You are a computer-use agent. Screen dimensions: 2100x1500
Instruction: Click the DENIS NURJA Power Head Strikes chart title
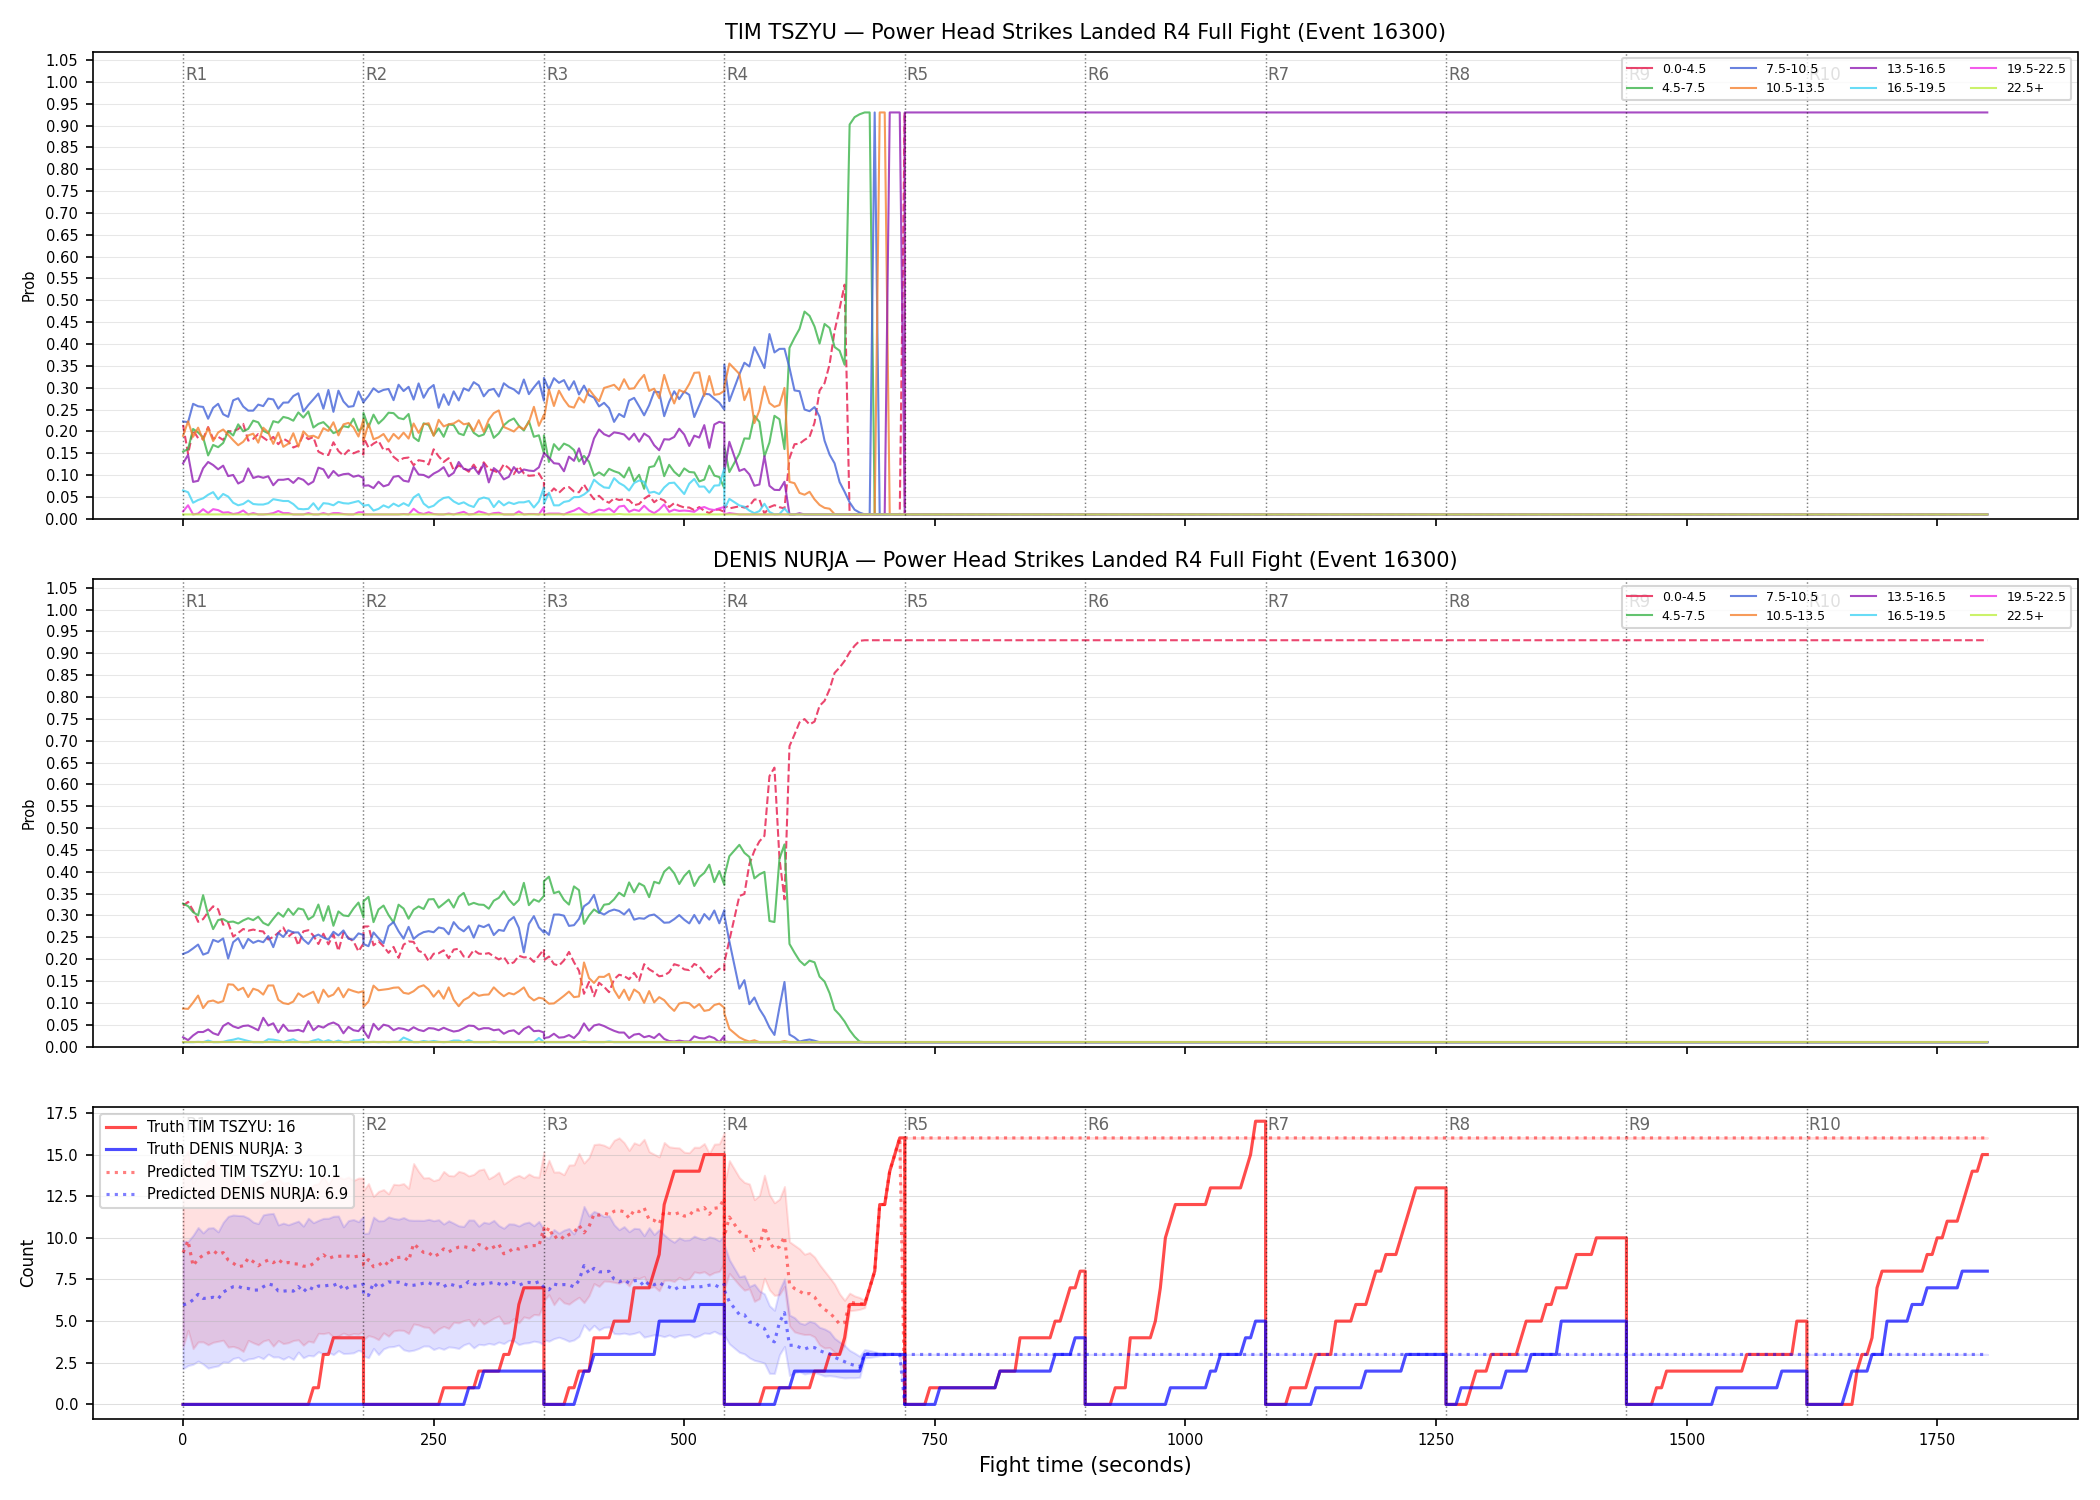pos(1085,560)
